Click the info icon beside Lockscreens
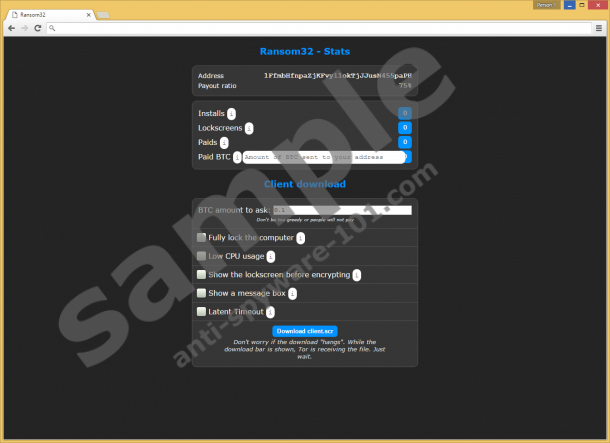The width and height of the screenshot is (610, 443). point(249,128)
